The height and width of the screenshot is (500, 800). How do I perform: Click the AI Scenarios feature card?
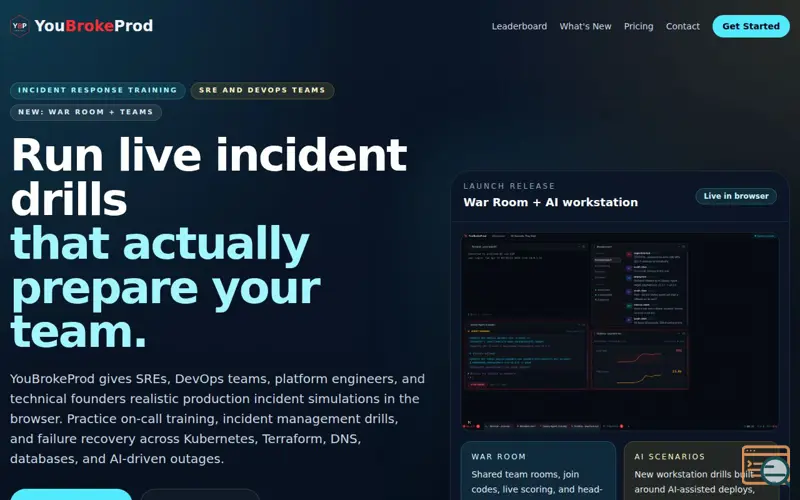[x=701, y=471]
